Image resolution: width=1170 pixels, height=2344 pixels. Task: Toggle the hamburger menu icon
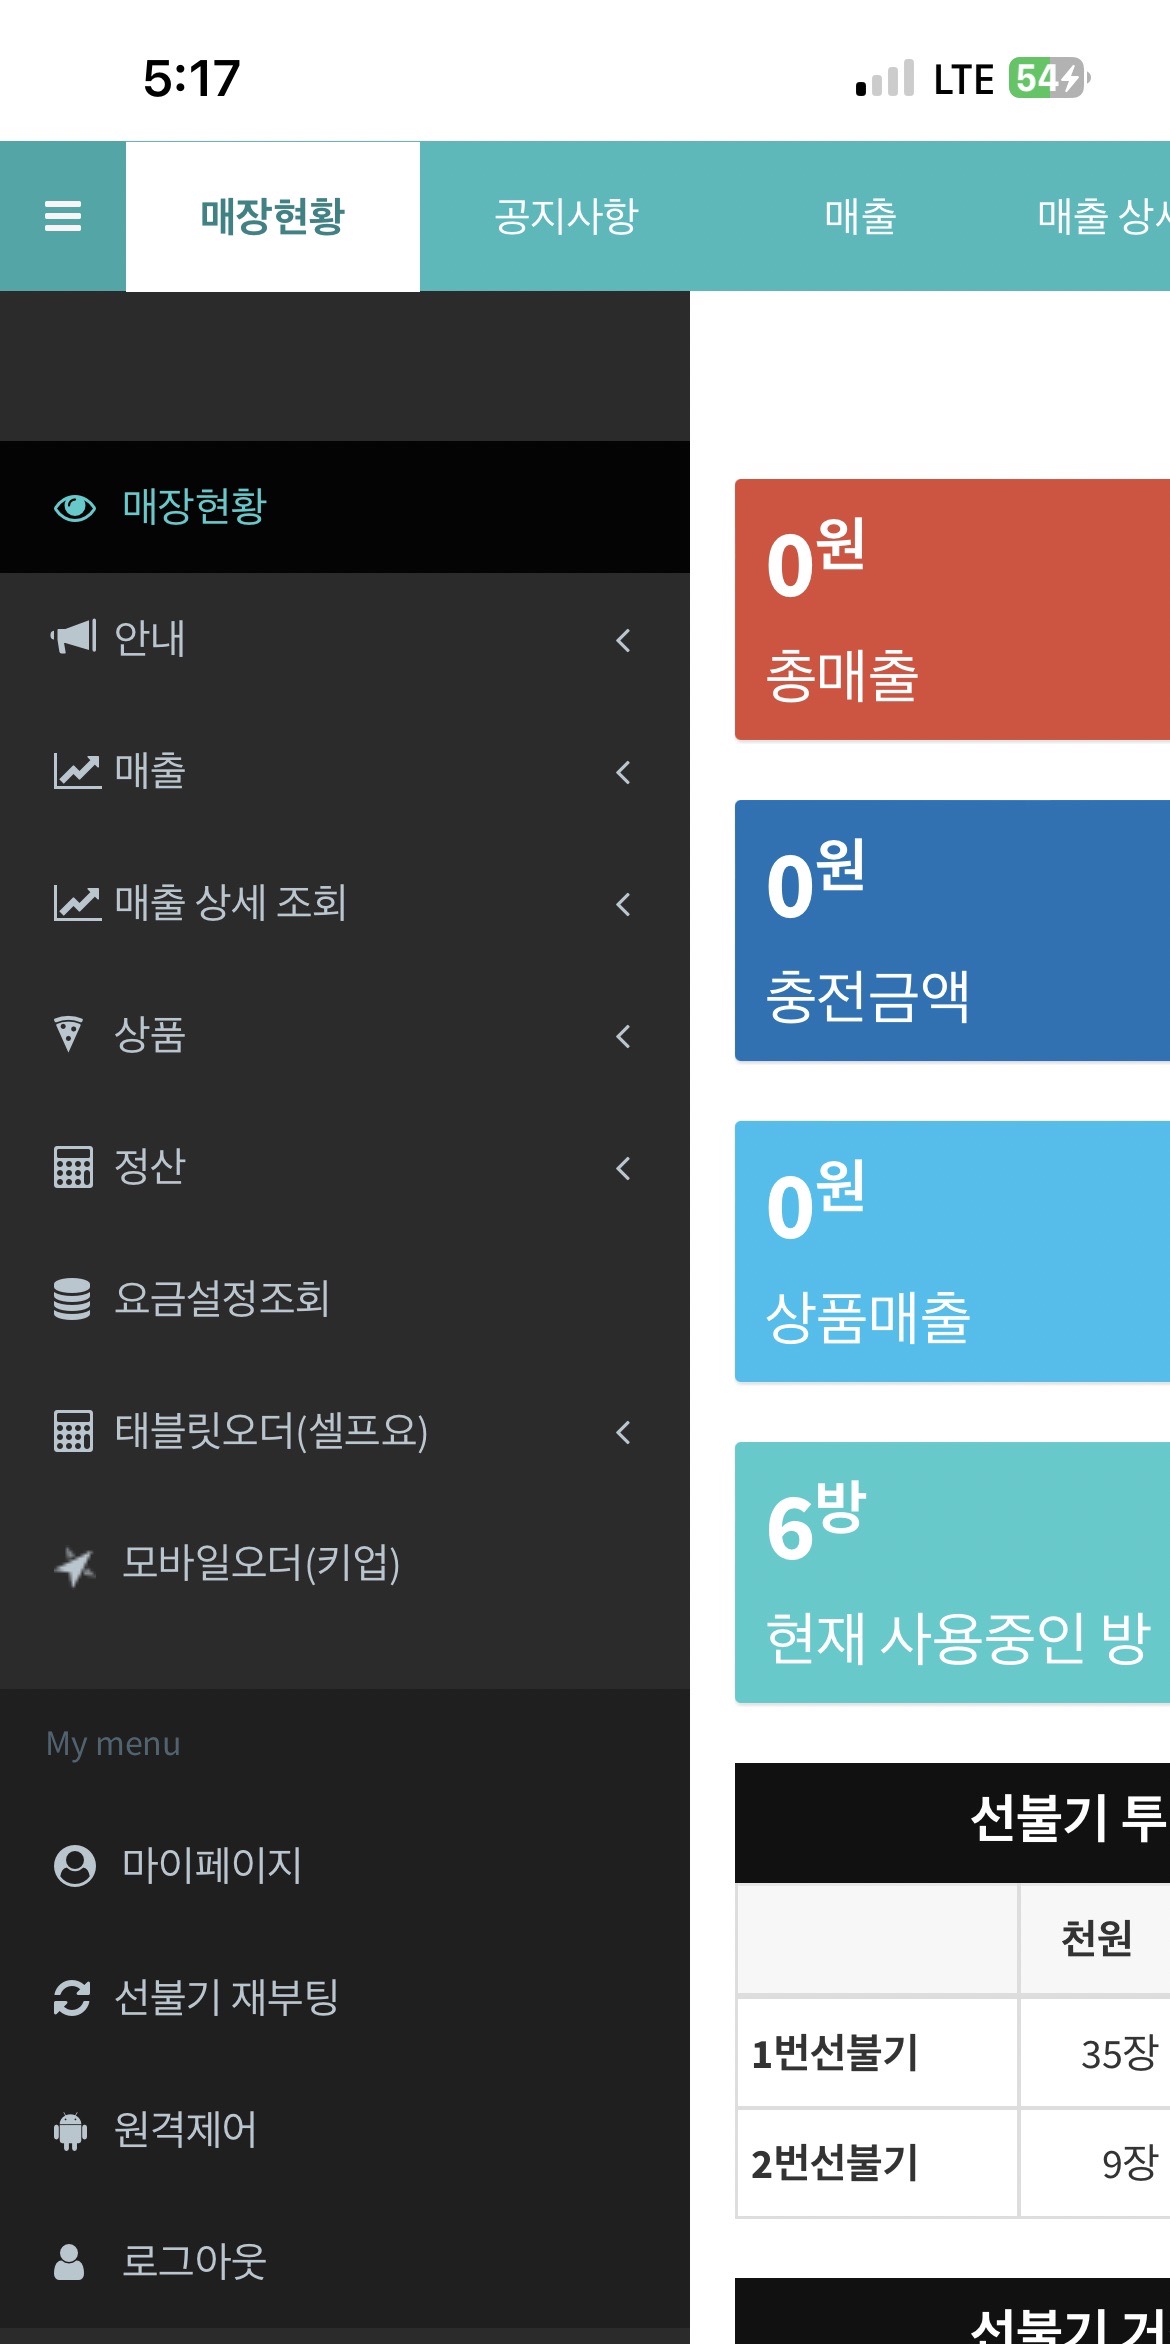pos(63,216)
